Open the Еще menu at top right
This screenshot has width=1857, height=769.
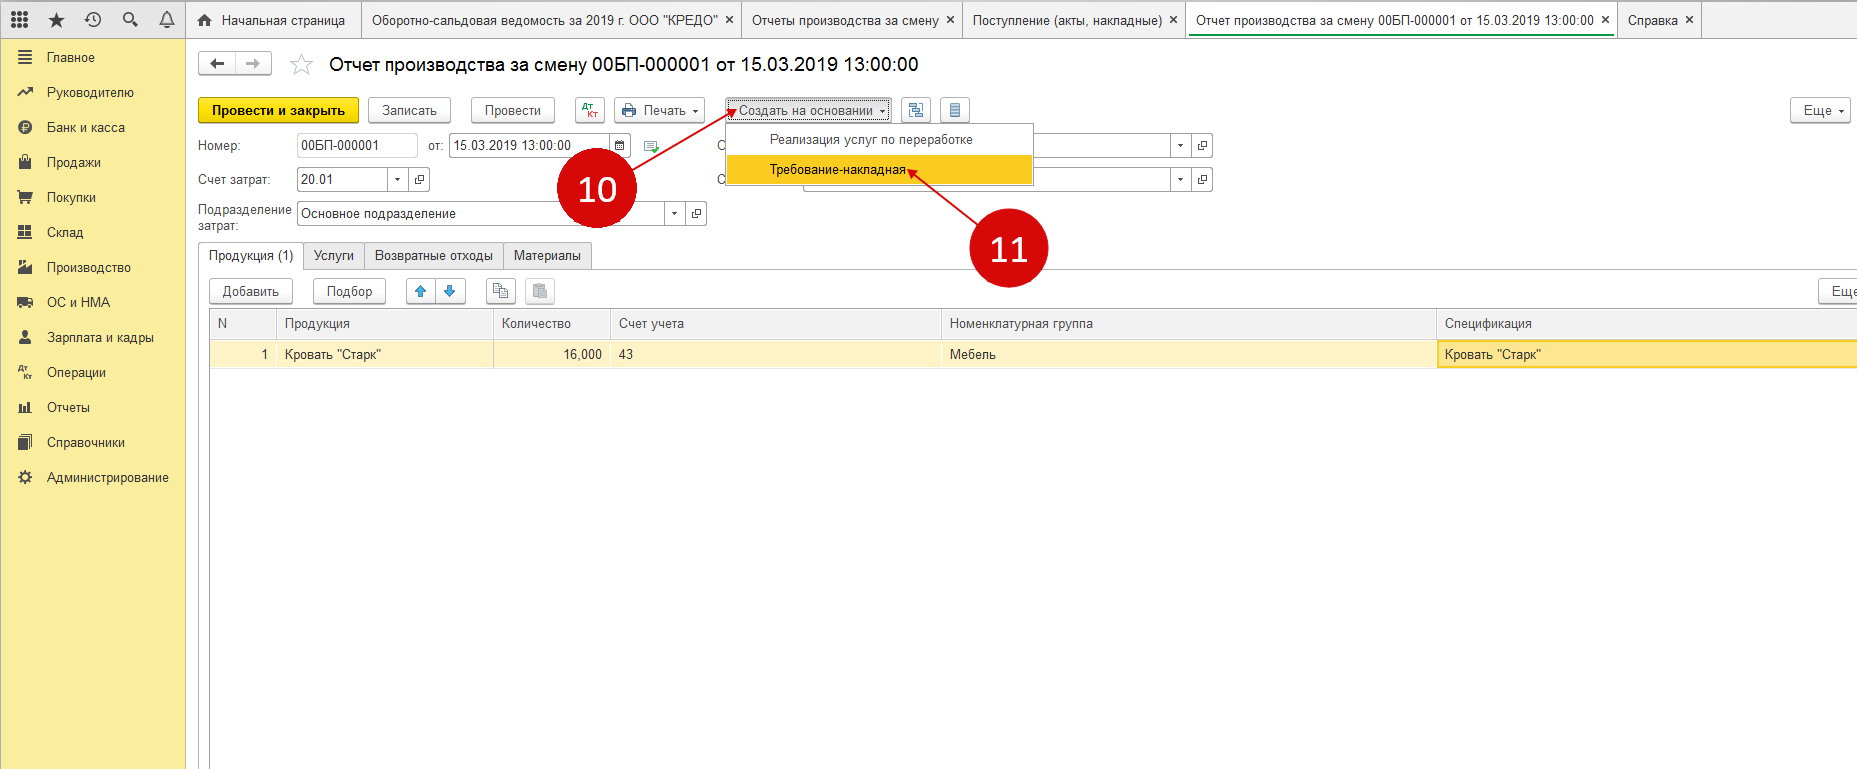1820,110
